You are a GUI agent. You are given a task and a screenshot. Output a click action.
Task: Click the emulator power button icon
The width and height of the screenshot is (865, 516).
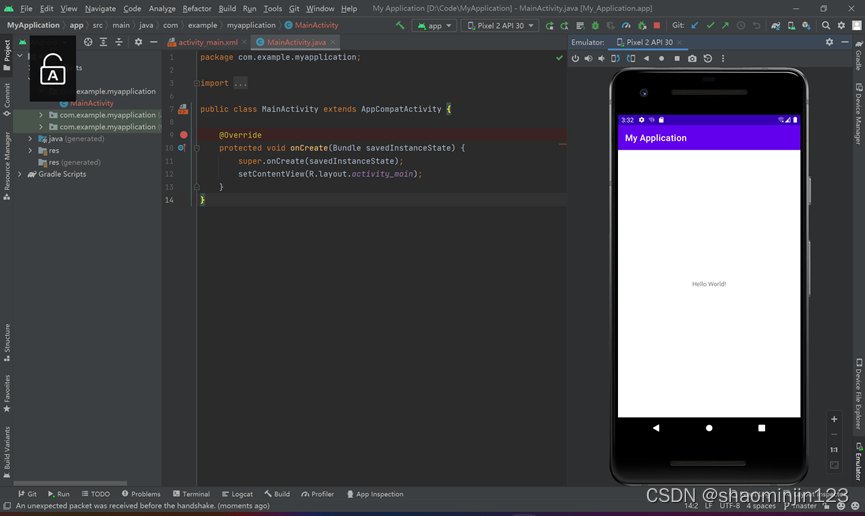click(x=575, y=58)
